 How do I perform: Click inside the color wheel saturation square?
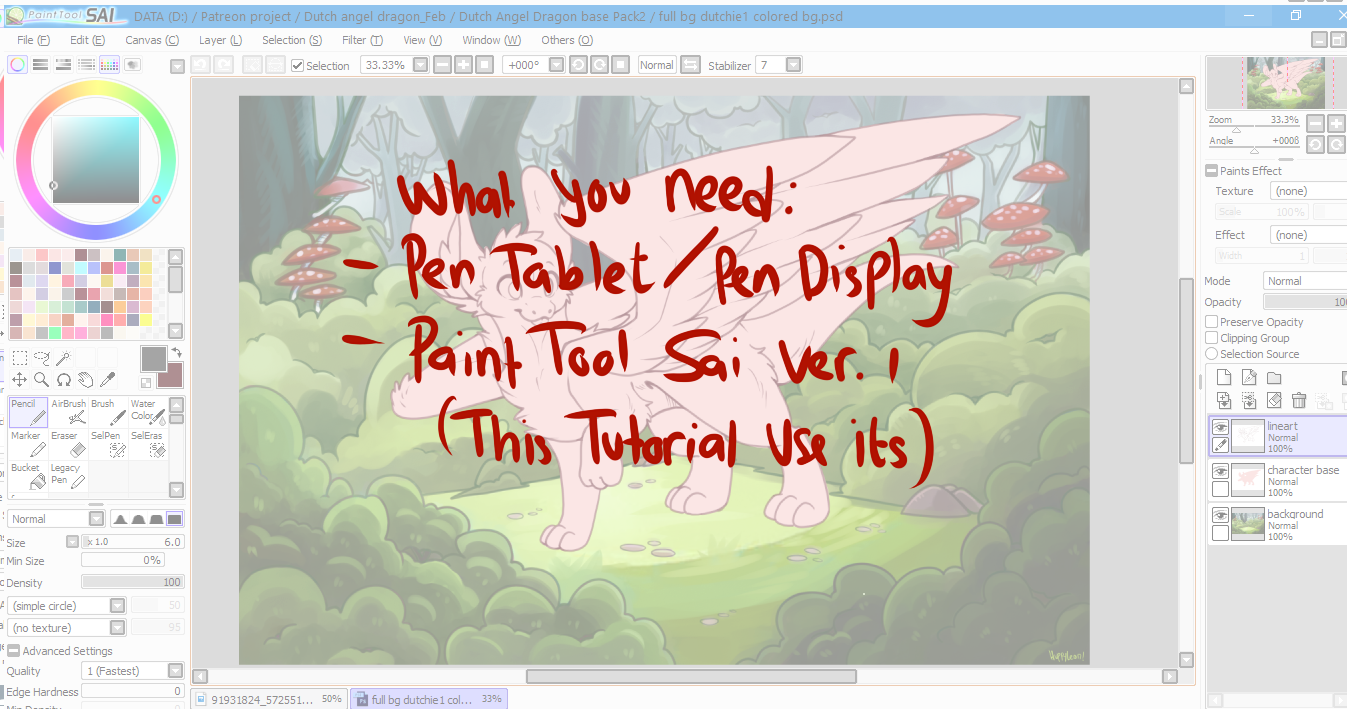click(x=95, y=160)
